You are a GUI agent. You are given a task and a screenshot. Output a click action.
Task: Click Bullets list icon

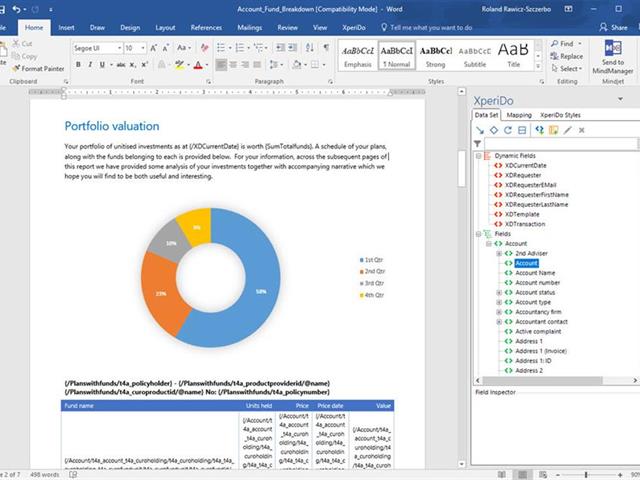(x=221, y=48)
